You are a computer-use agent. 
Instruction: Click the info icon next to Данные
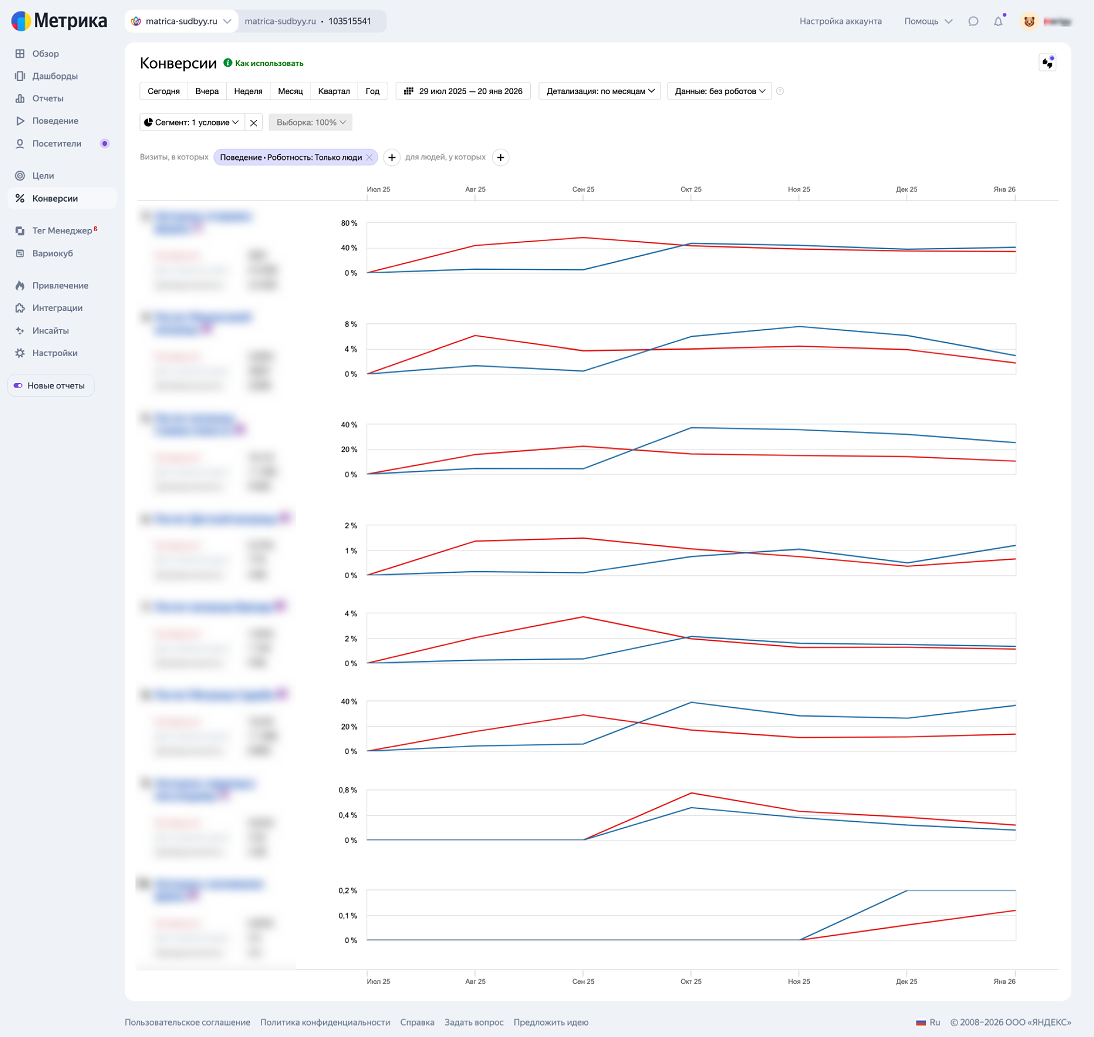(780, 91)
